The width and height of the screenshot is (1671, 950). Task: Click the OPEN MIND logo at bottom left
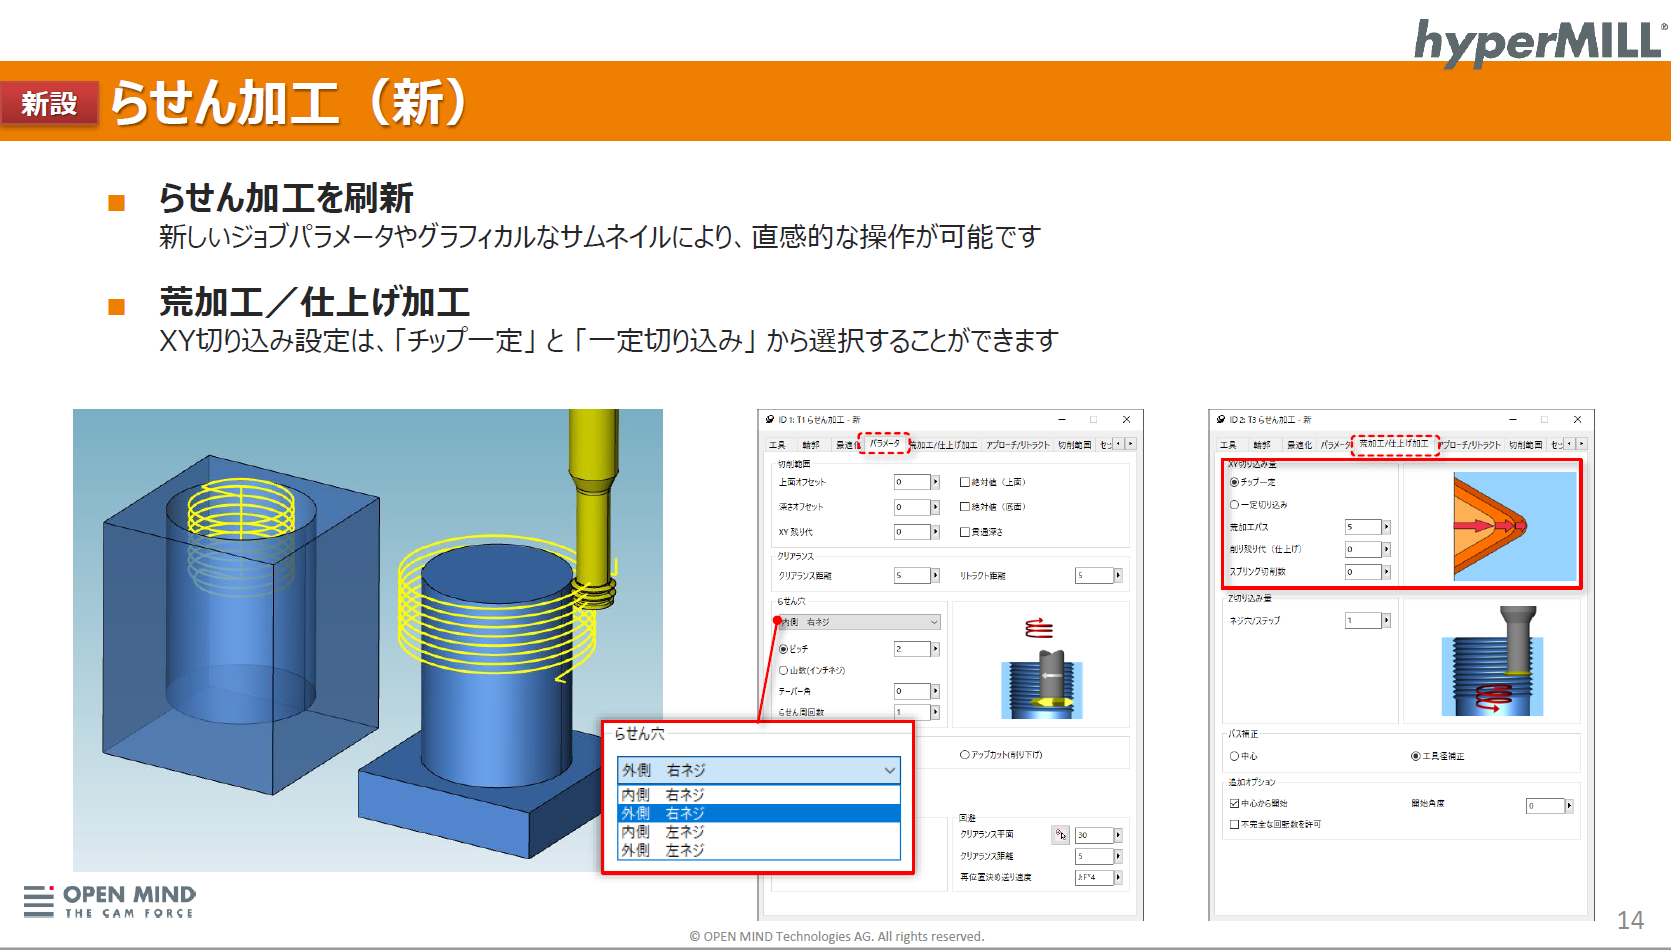(110, 901)
